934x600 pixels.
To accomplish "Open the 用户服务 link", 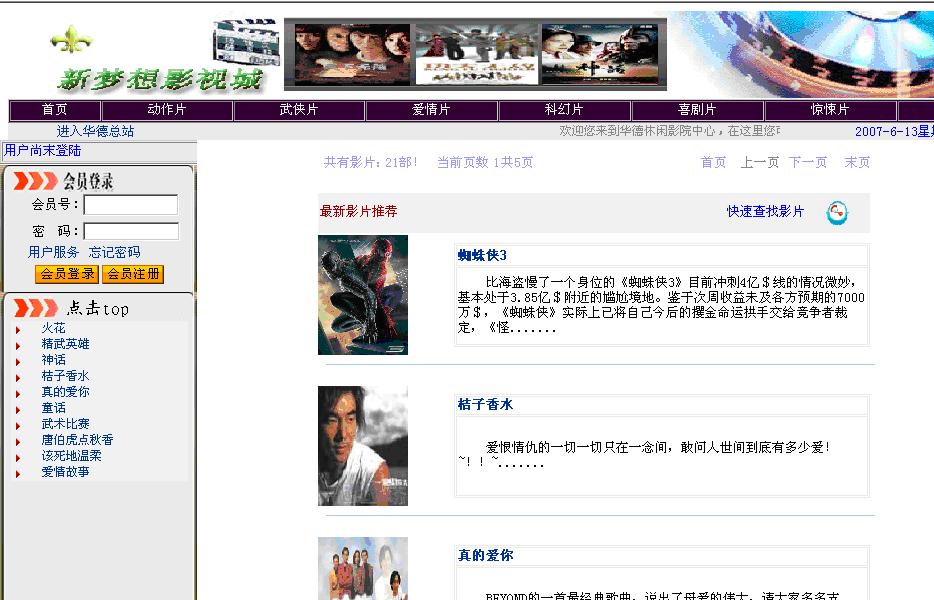I will coord(54,252).
